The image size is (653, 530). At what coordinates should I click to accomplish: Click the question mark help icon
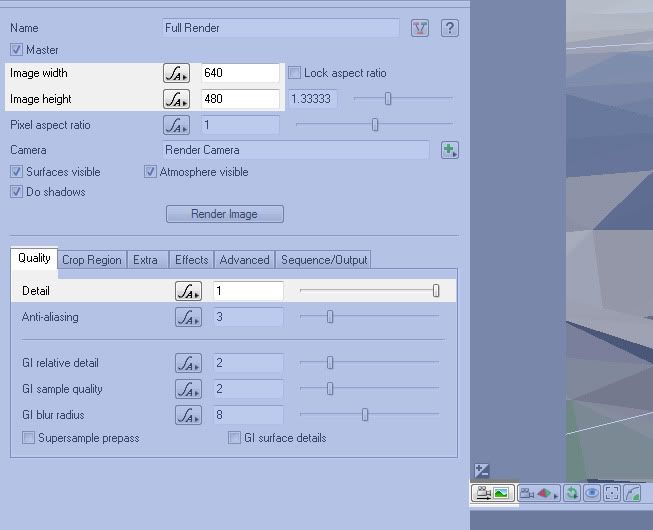pyautogui.click(x=451, y=28)
